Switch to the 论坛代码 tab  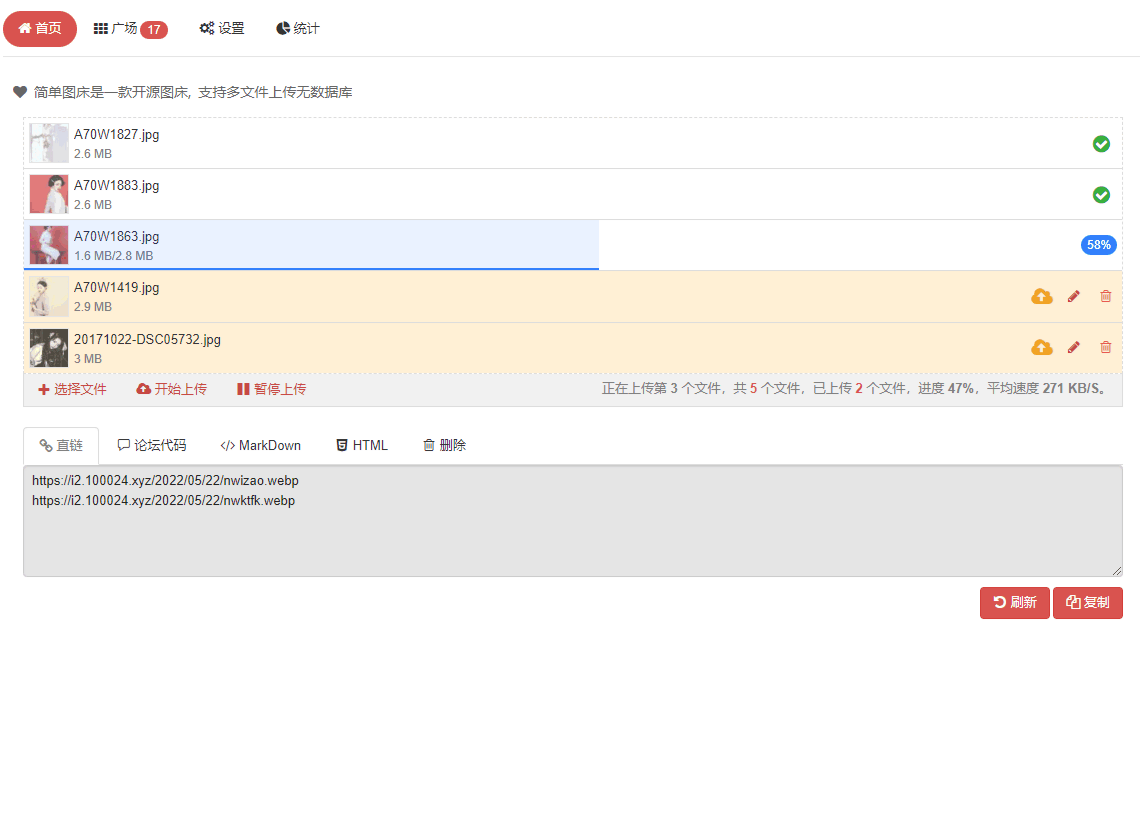(151, 444)
